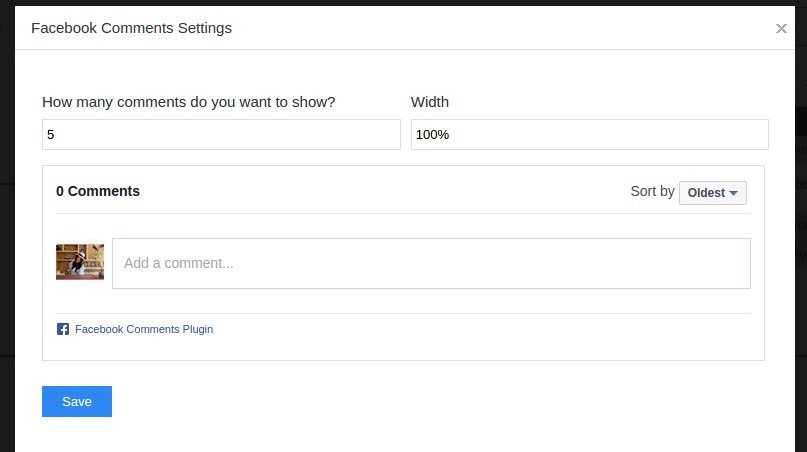Click the Sort by label
This screenshot has height=452, width=807.
652,191
